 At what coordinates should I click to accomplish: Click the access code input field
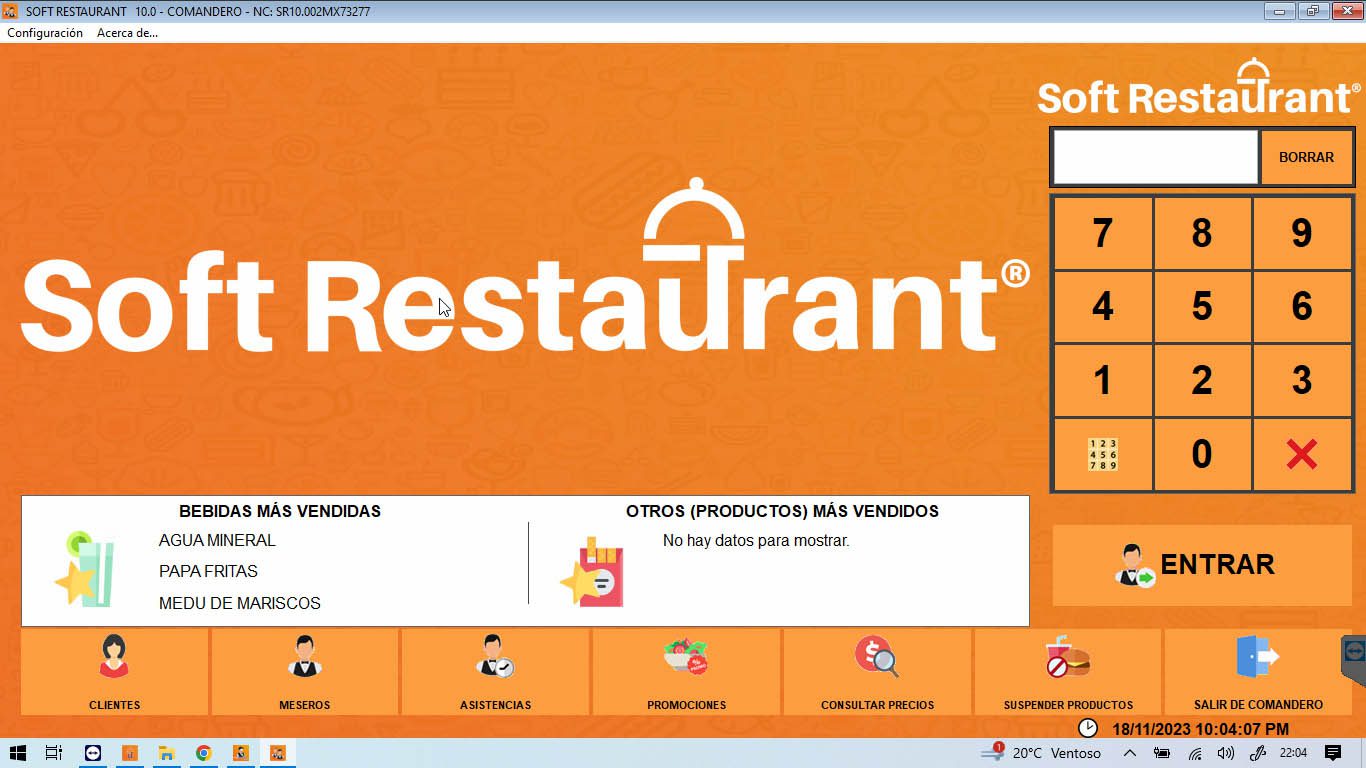[1154, 156]
